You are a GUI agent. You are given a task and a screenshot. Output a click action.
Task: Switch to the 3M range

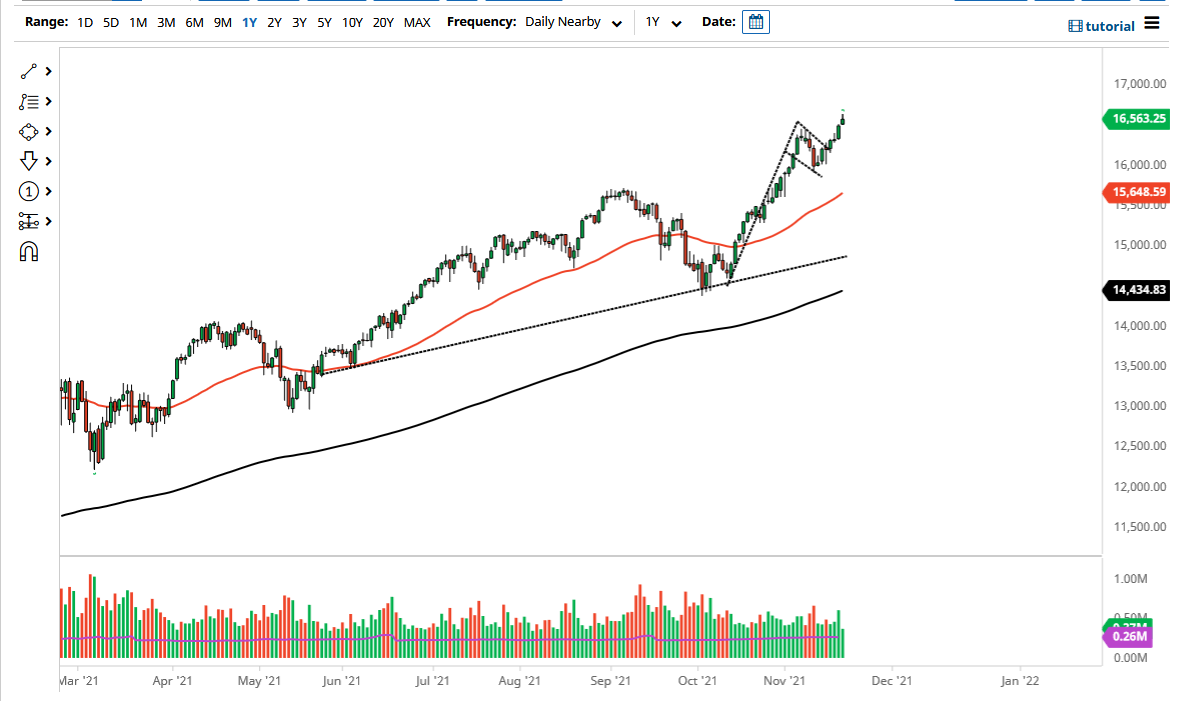166,21
